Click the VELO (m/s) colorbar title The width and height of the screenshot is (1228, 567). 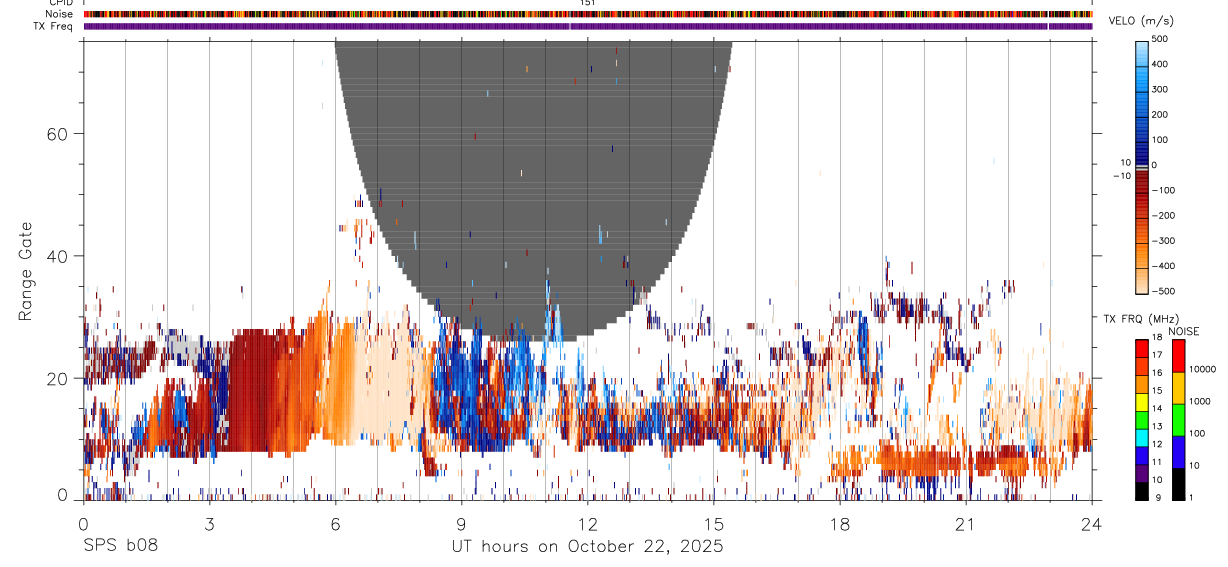(1142, 22)
